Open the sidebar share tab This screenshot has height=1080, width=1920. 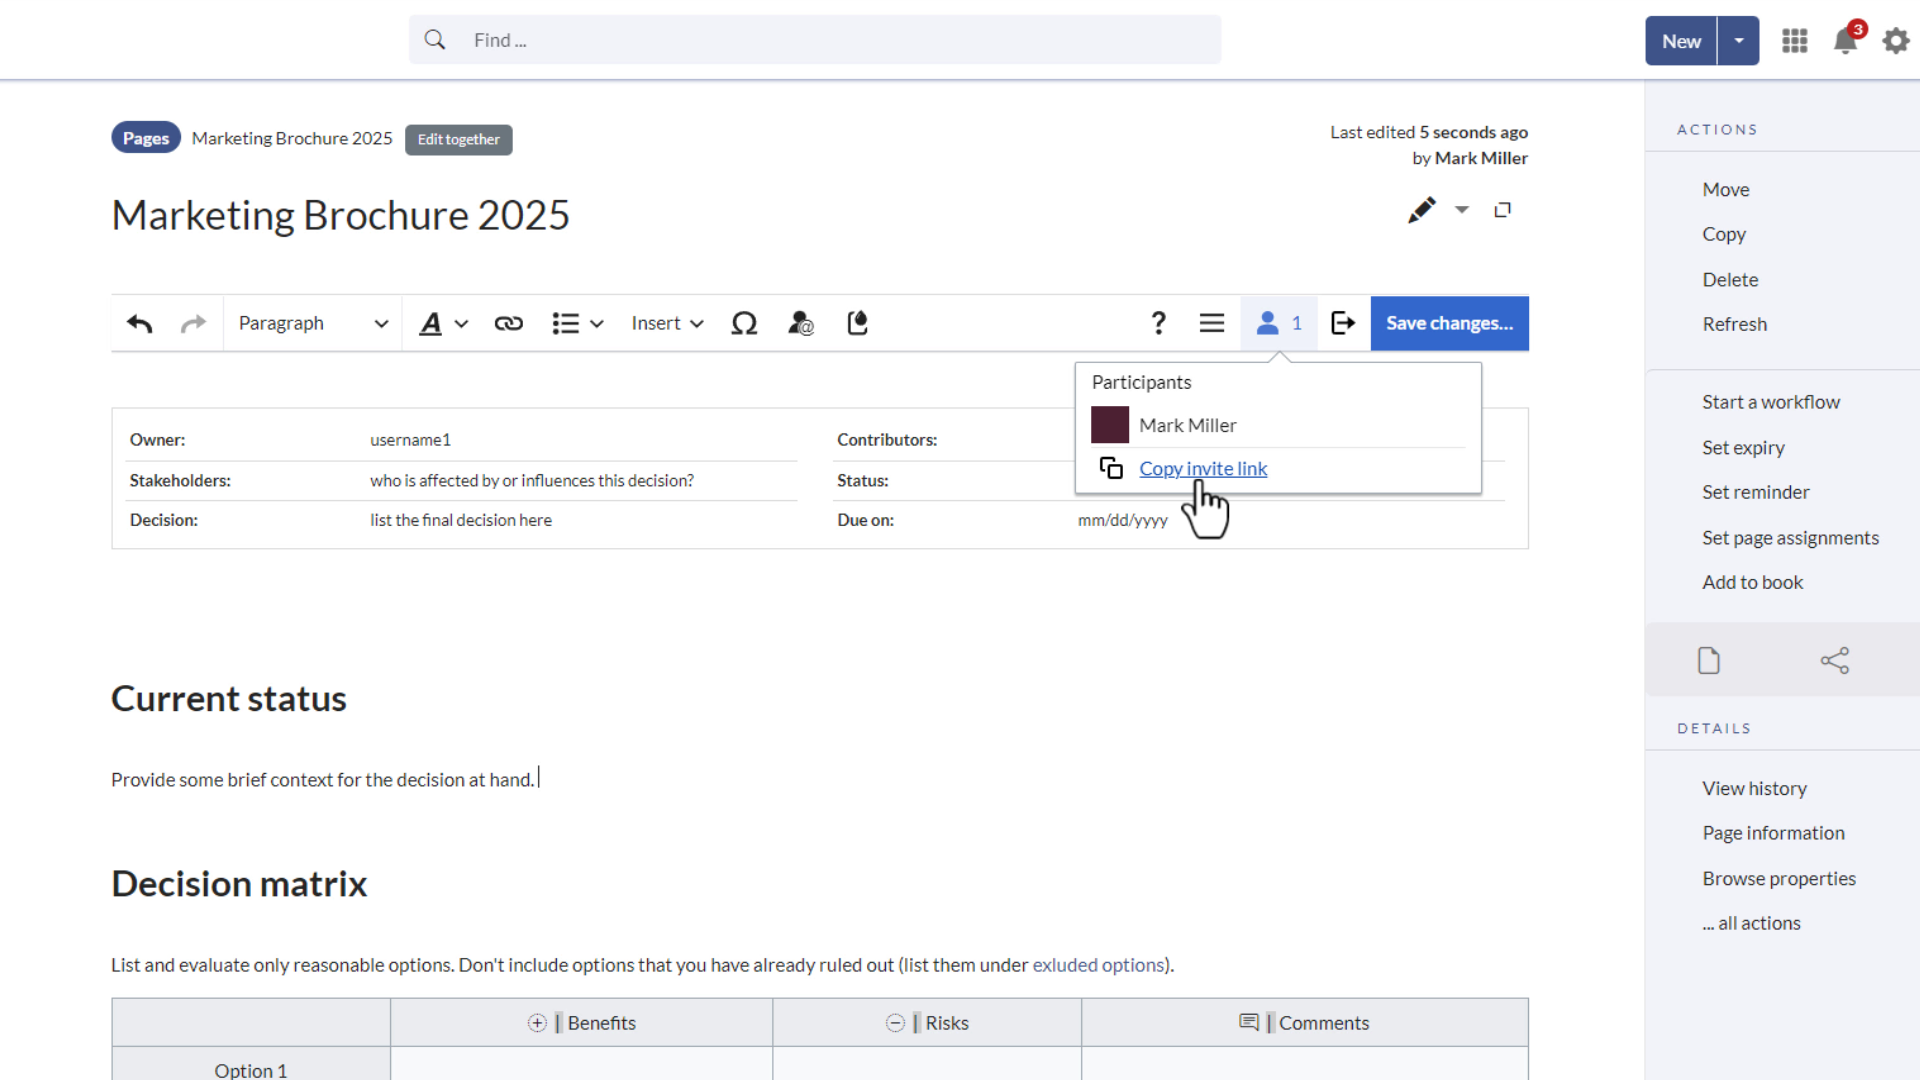coord(1835,660)
